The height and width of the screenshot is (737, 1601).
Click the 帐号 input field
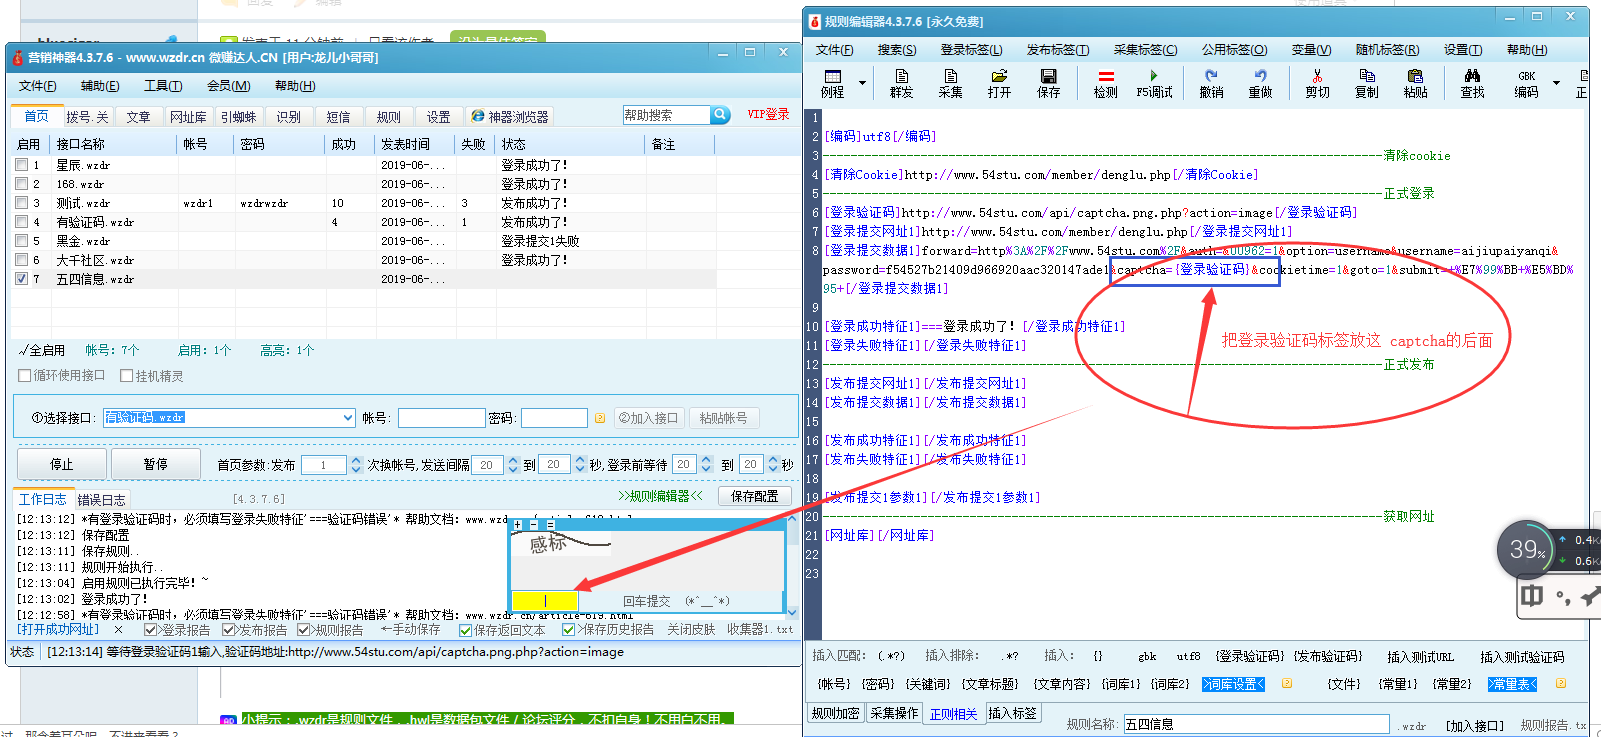441,418
